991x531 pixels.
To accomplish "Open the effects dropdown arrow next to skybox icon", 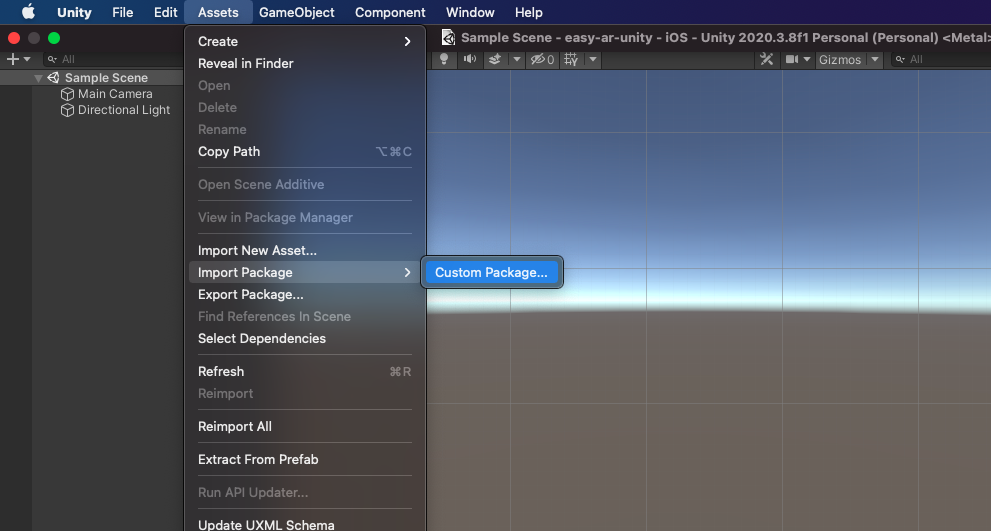I will pos(517,59).
